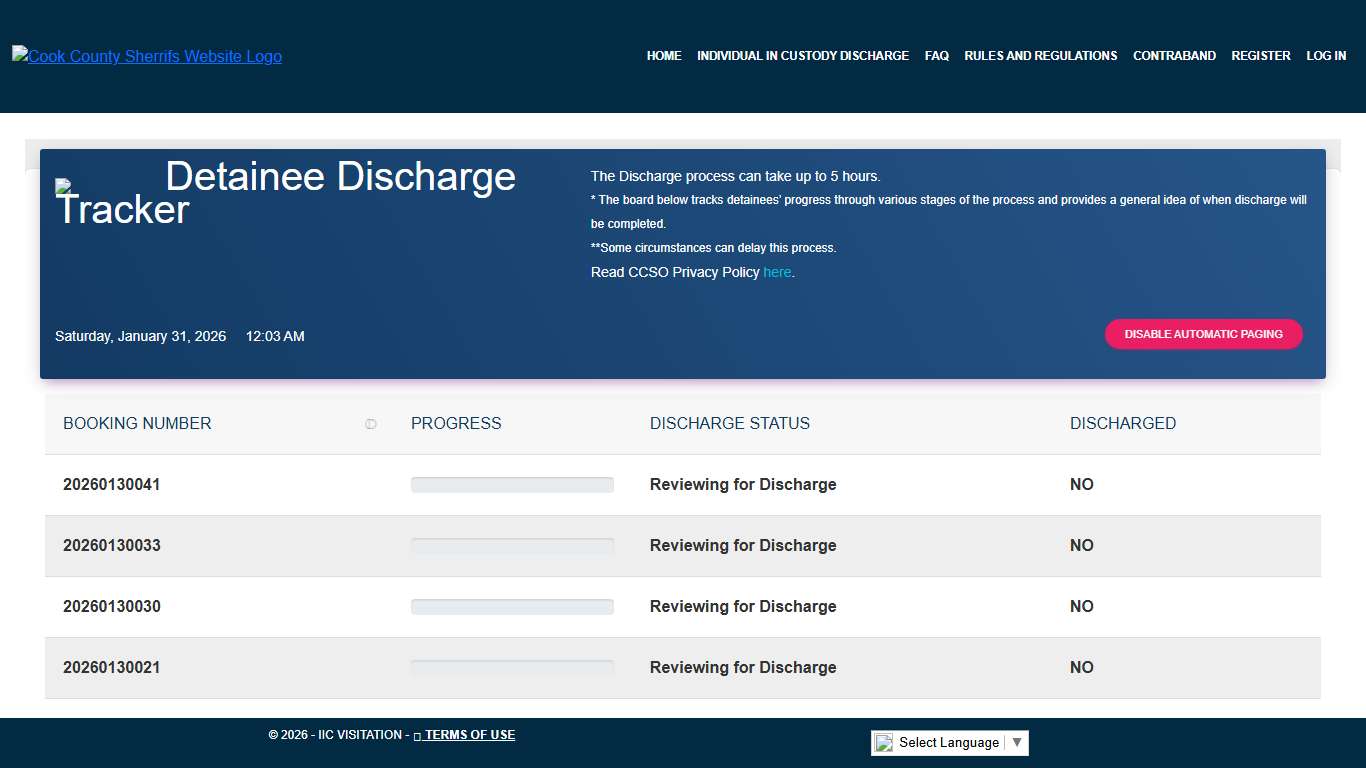Click the search icon beside BOOKING NUMBER
The image size is (1366, 768).
click(x=371, y=423)
